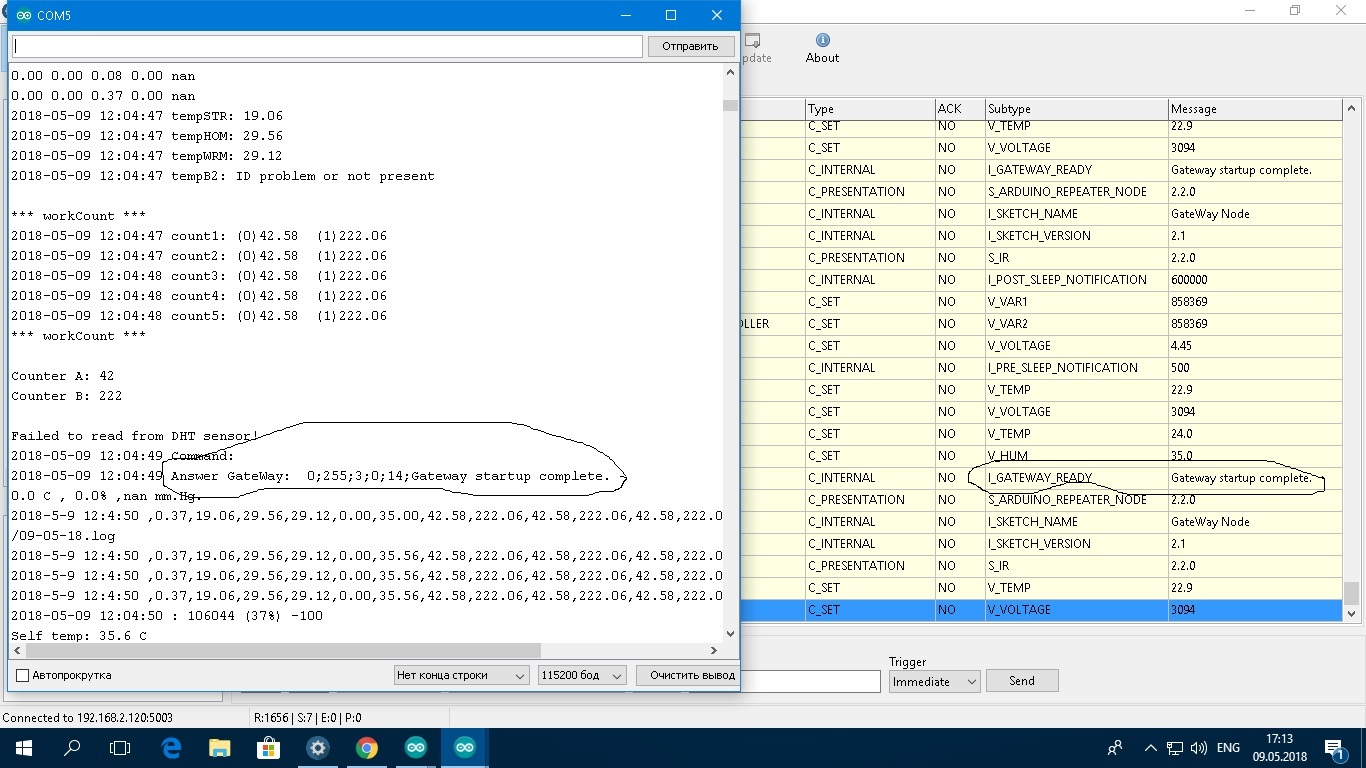The width and height of the screenshot is (1366, 768).
Task: Show hidden system tray icons chevron
Action: (x=1151, y=748)
